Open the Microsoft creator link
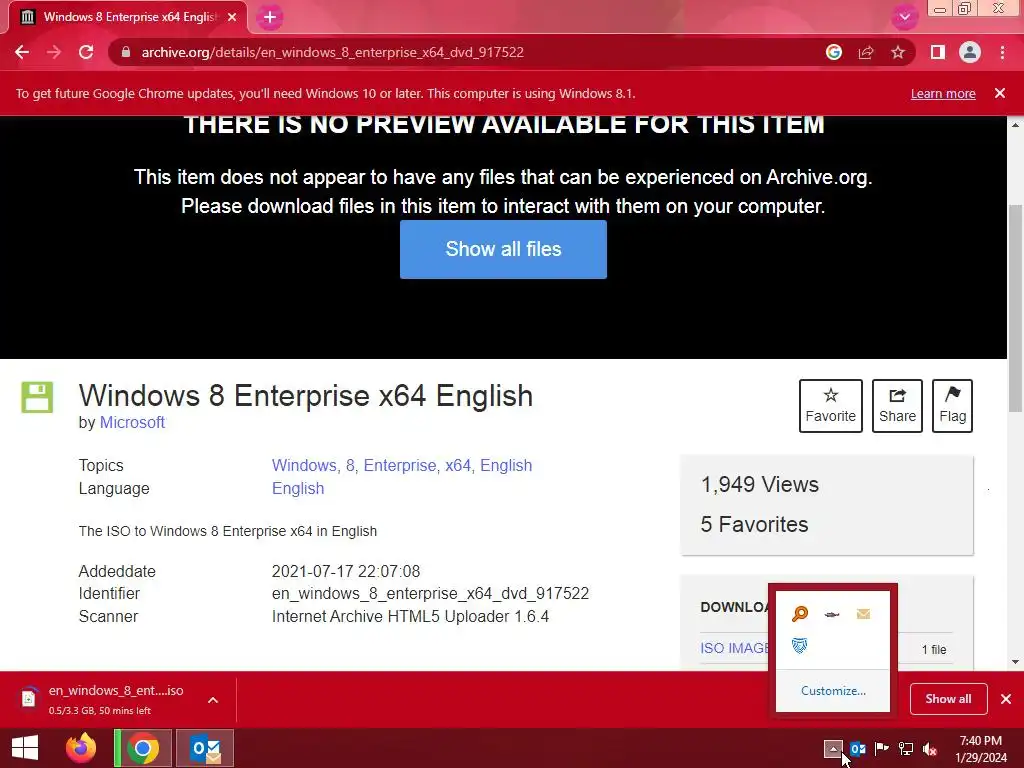 tap(132, 423)
